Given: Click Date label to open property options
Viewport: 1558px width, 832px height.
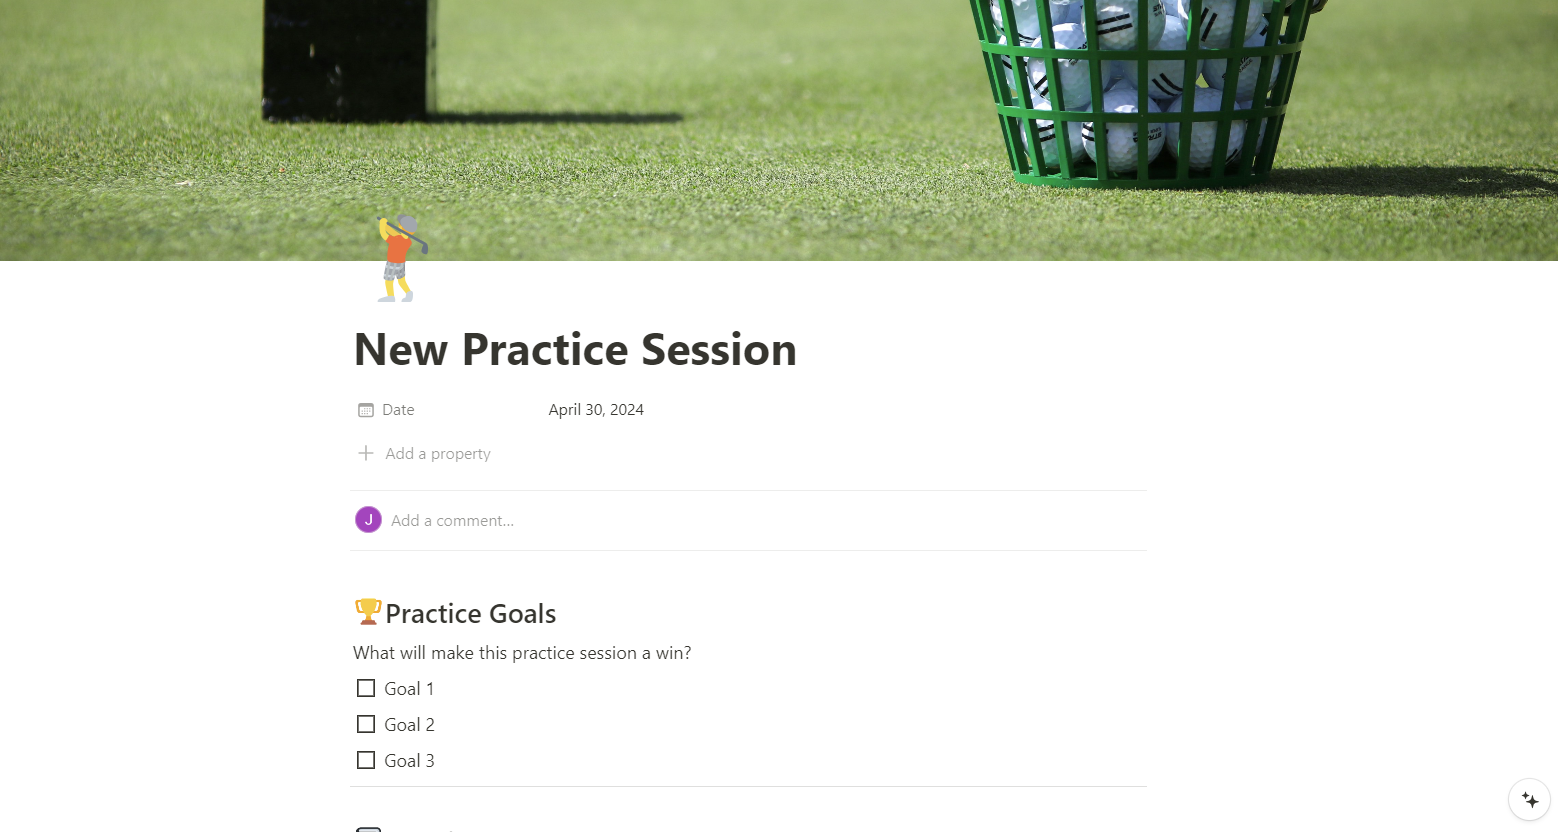Looking at the screenshot, I should 397,409.
